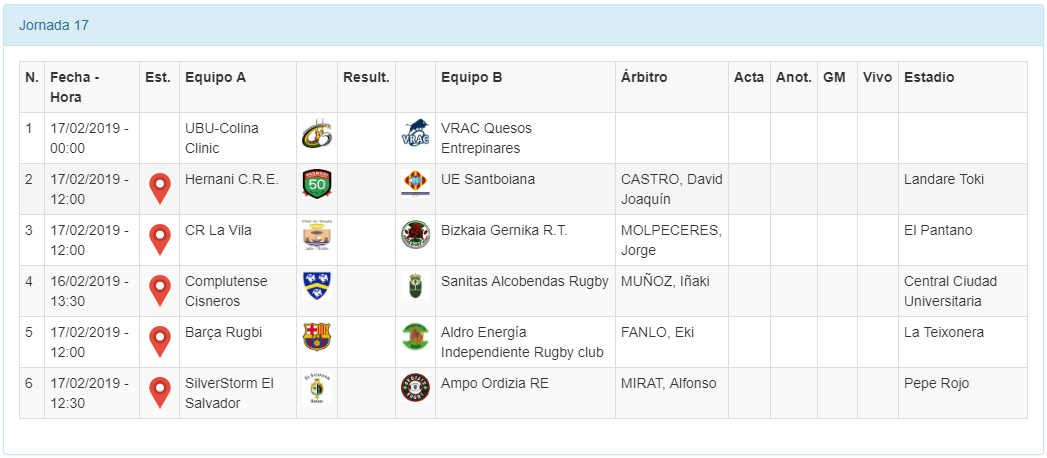Click the UE Santboiana team name
1047x458 pixels.
(x=488, y=179)
